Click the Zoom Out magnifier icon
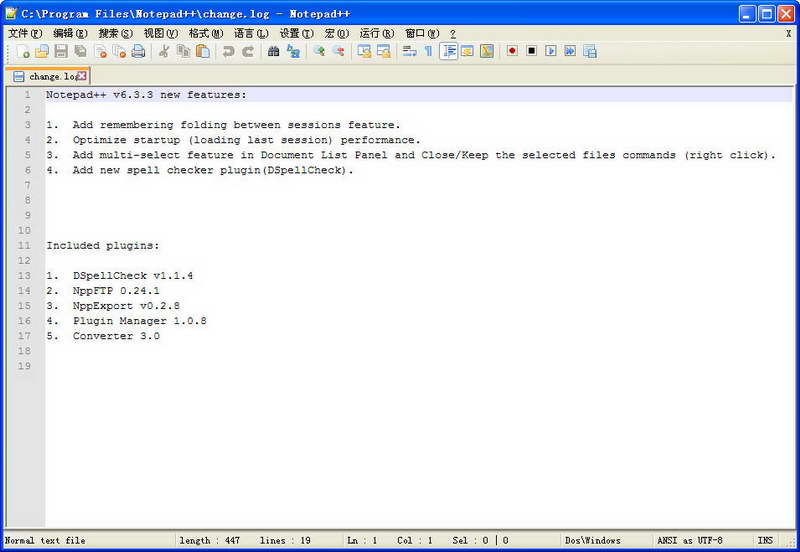The height and width of the screenshot is (552, 800). coord(338,52)
